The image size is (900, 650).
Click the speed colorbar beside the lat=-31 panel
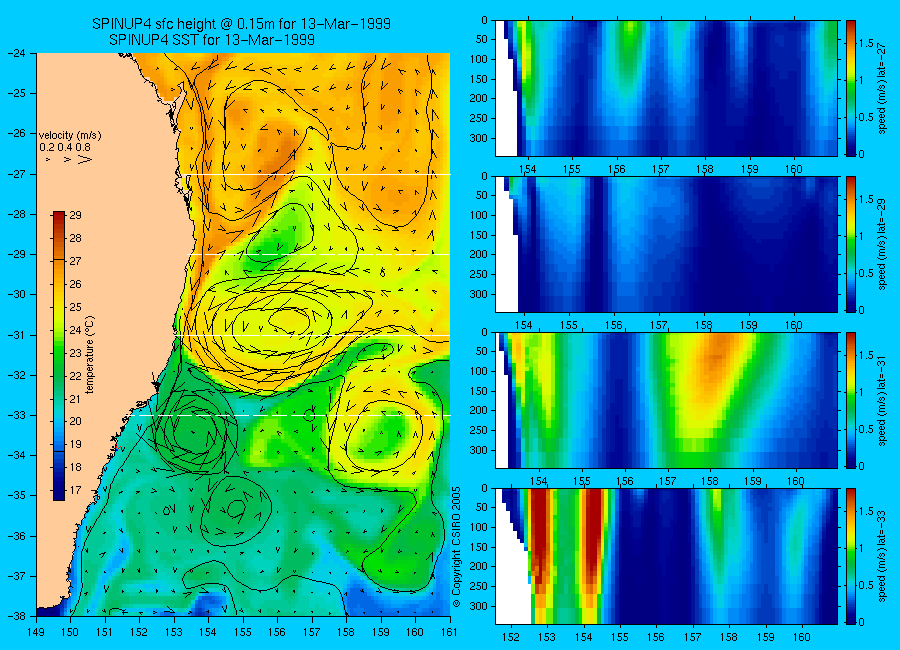[x=850, y=400]
